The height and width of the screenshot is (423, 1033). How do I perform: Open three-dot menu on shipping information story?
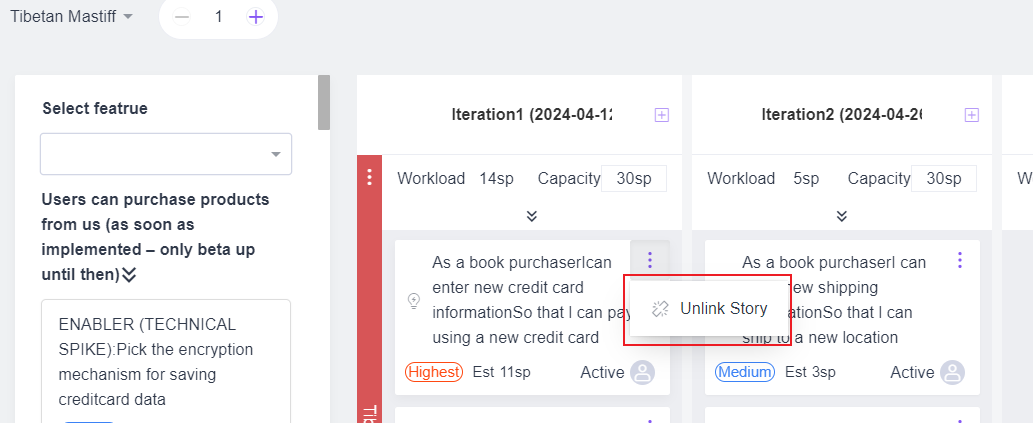tap(960, 260)
